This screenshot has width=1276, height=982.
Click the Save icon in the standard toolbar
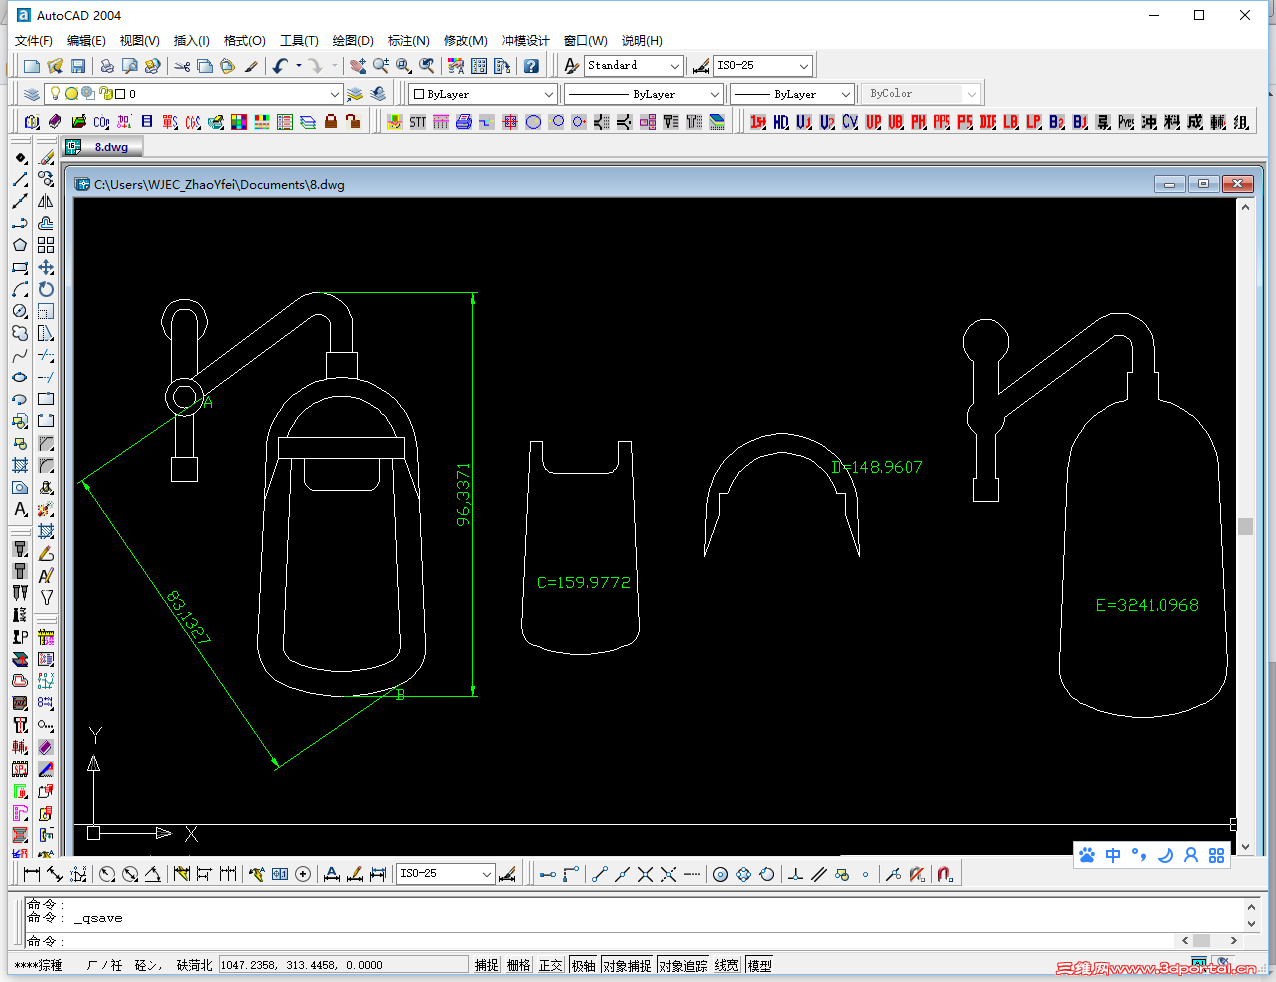pos(78,66)
